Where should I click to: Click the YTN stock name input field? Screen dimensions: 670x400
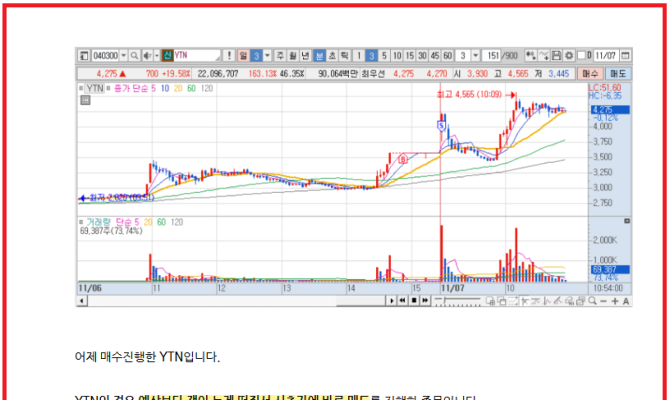click(194, 55)
